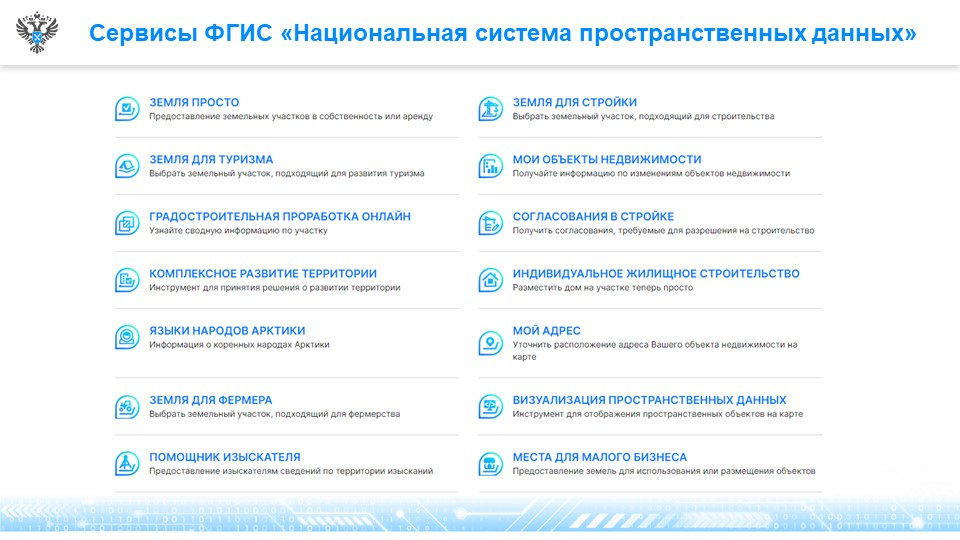Image resolution: width=960 pixels, height=540 pixels.
Task: Click the Языки народов Арктики icon
Action: coord(127,337)
